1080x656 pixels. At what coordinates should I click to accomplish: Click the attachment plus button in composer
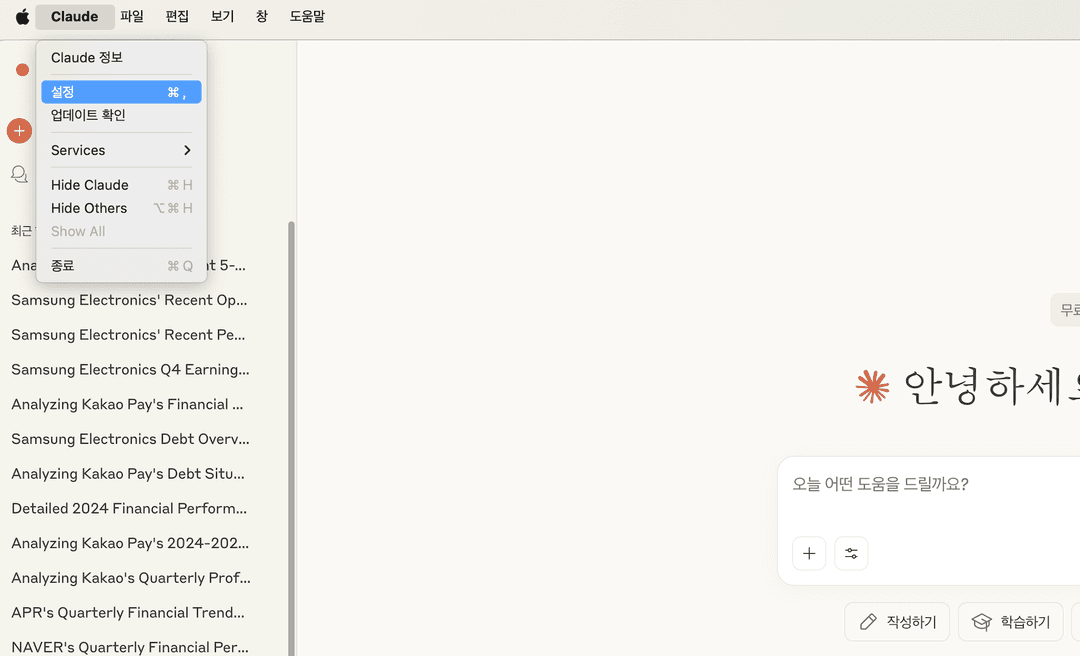(x=809, y=553)
